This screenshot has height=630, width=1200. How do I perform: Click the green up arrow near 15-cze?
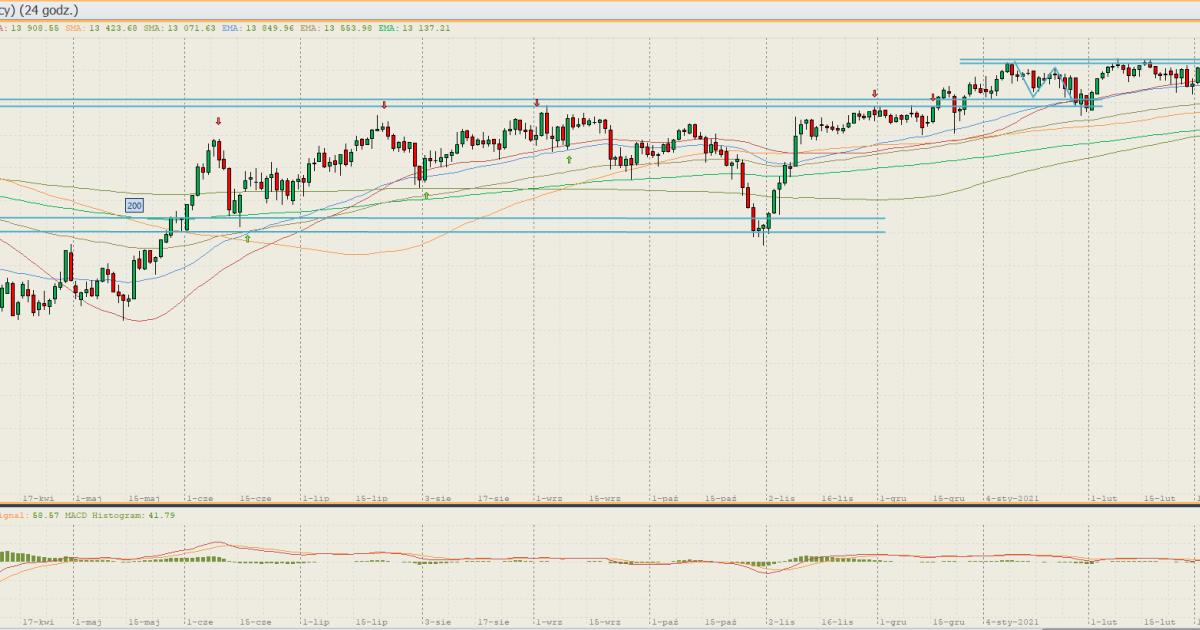(248, 238)
